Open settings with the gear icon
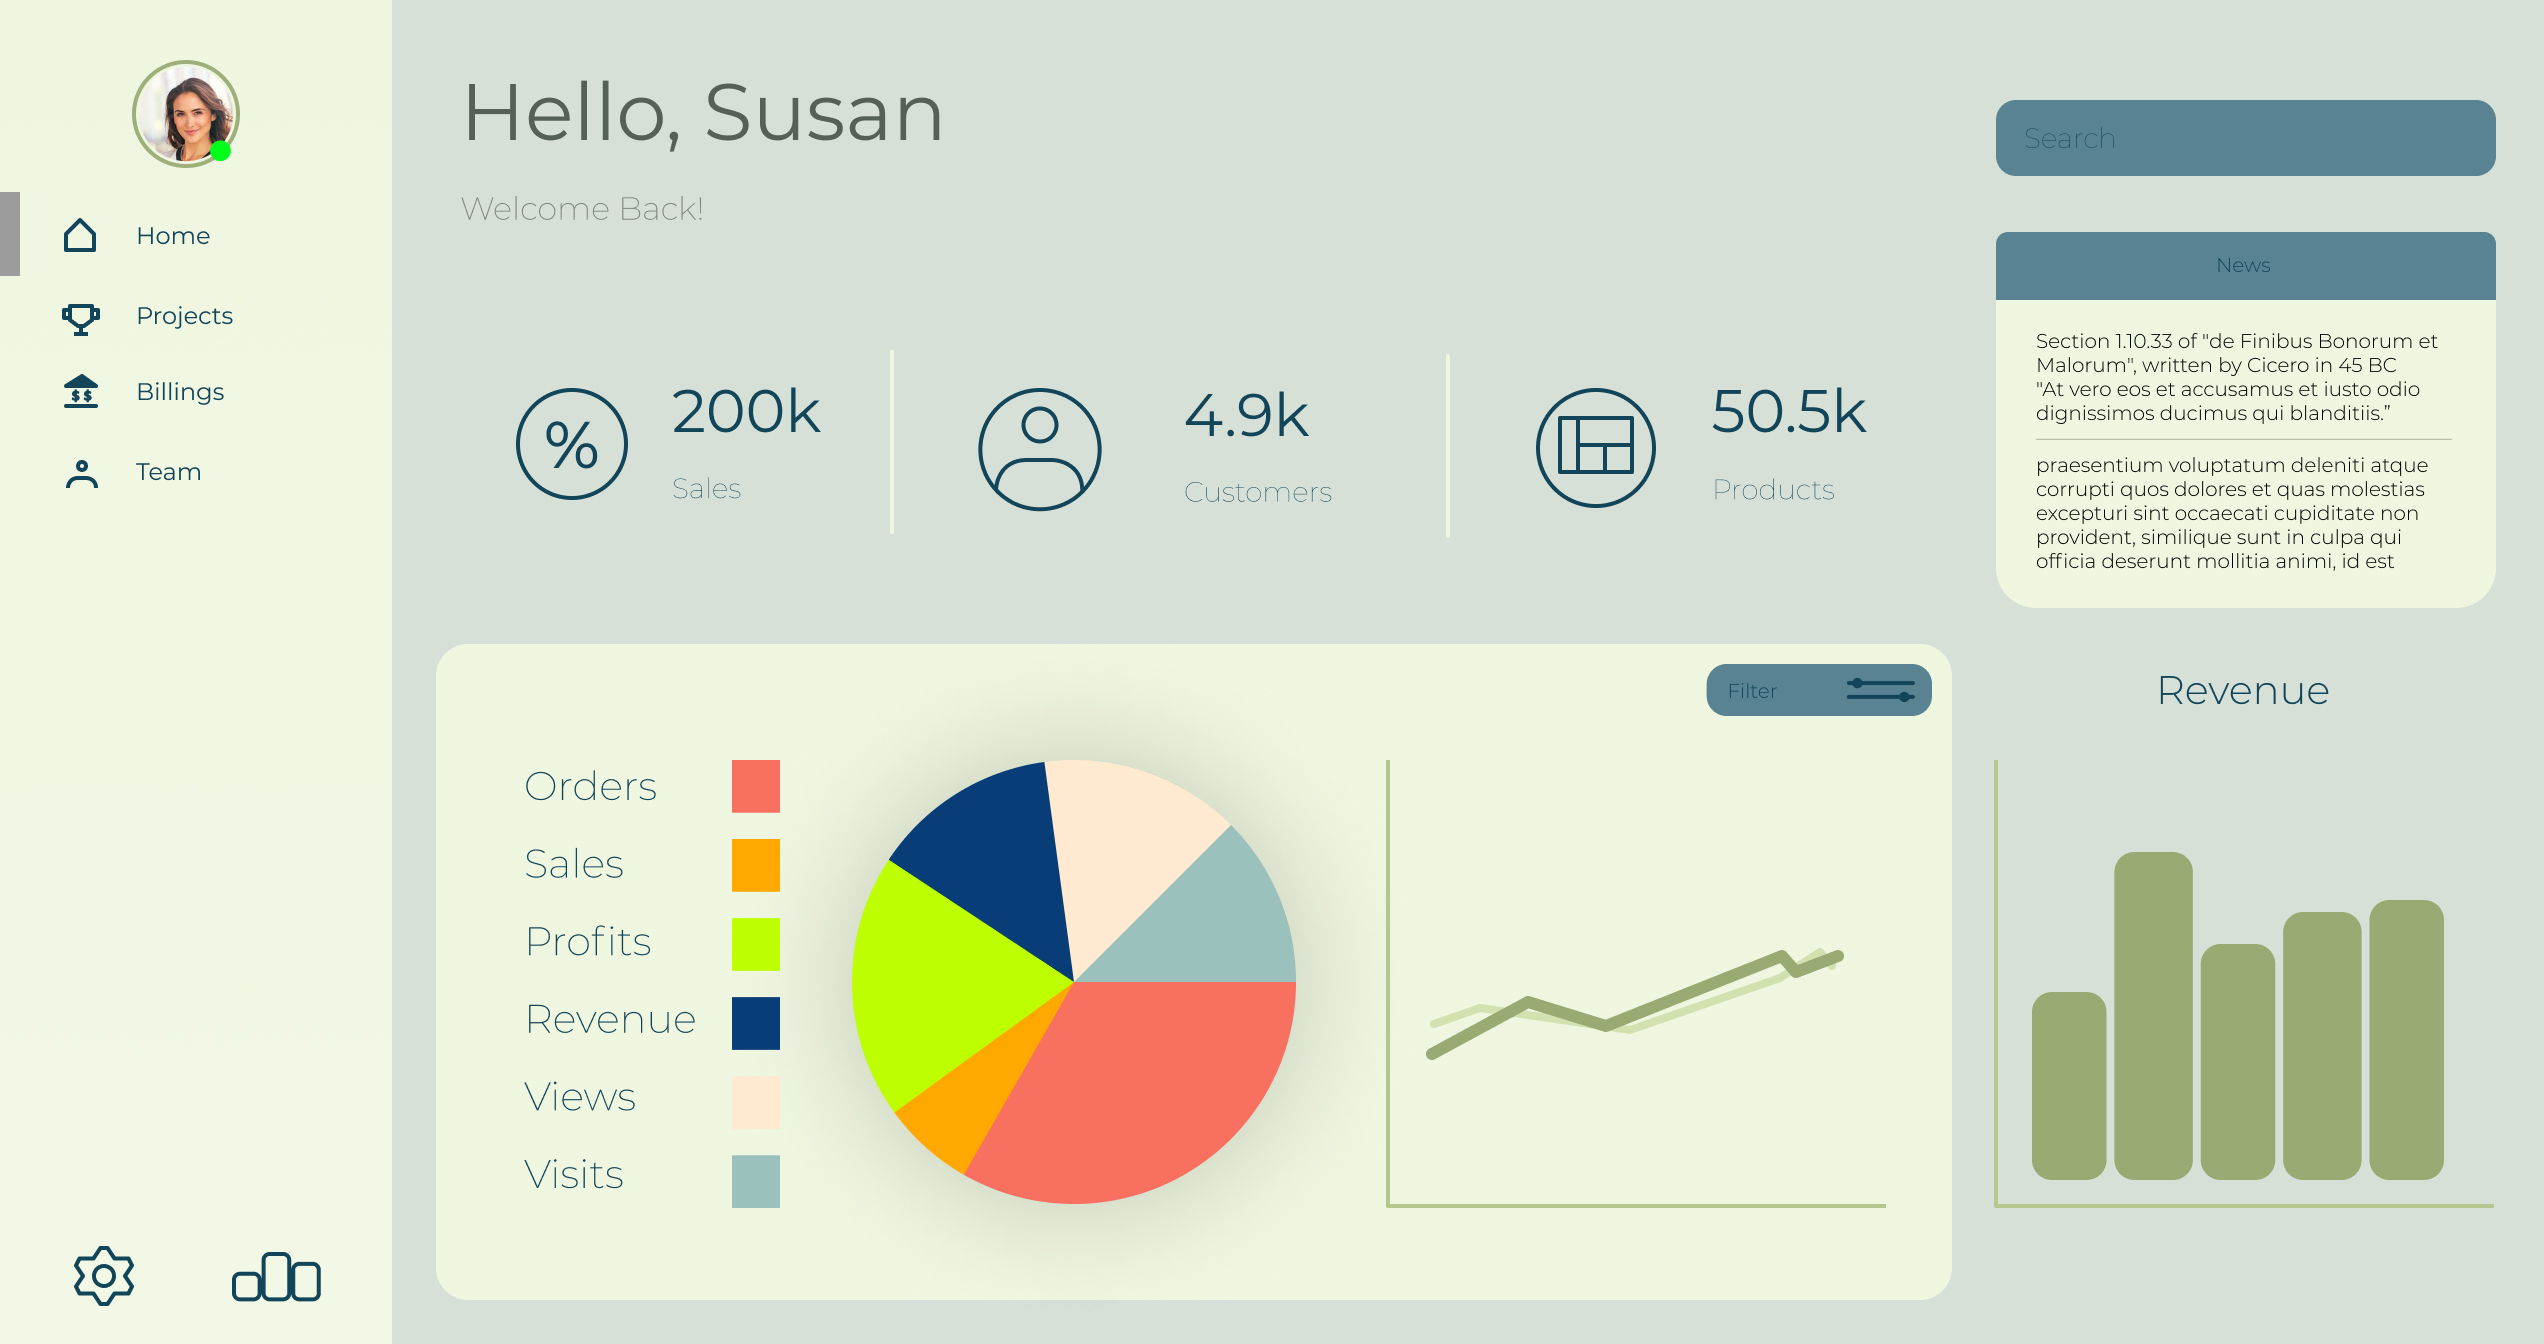This screenshot has height=1344, width=2544. click(x=103, y=1275)
